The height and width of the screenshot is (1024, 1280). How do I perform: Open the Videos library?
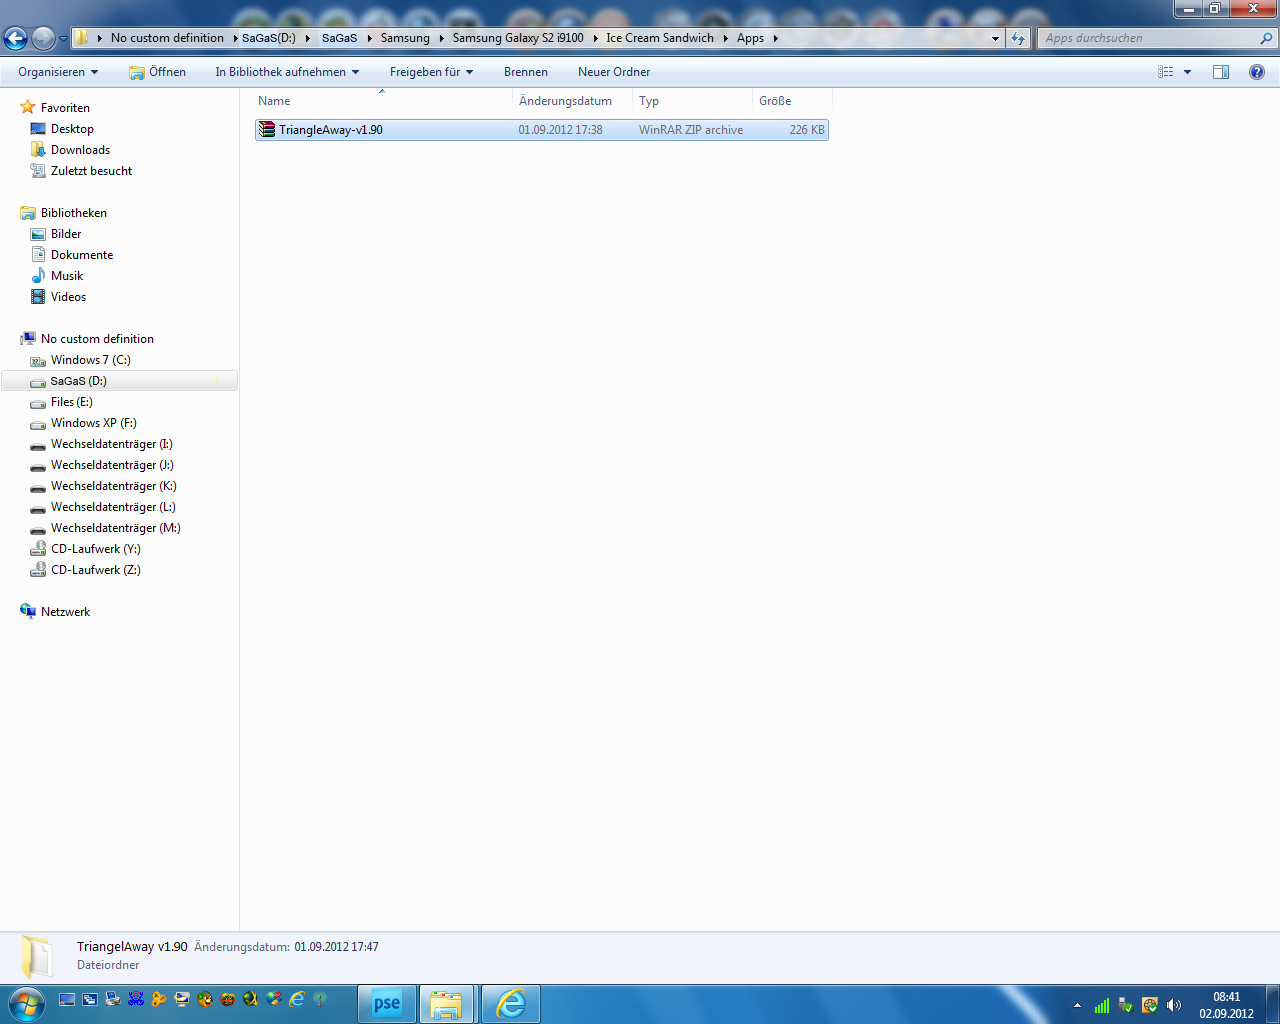(68, 297)
